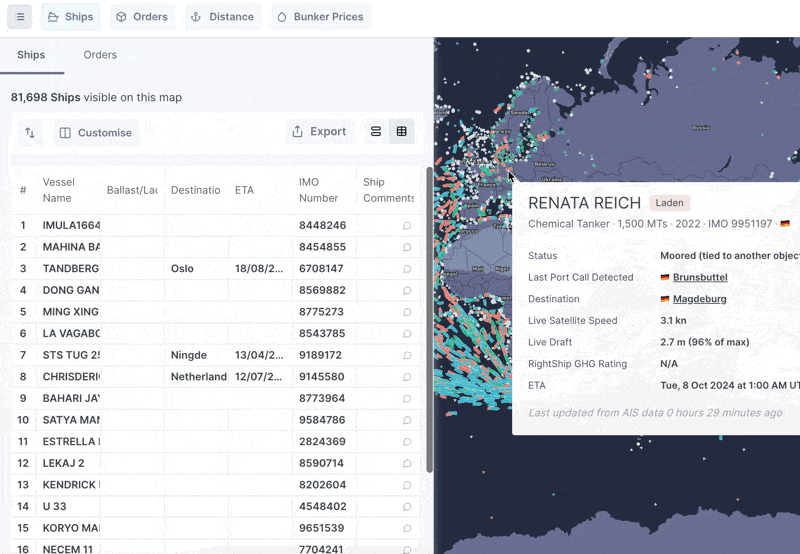
Task: Click comment icon for LEKAJ 2 row
Action: click(x=407, y=464)
